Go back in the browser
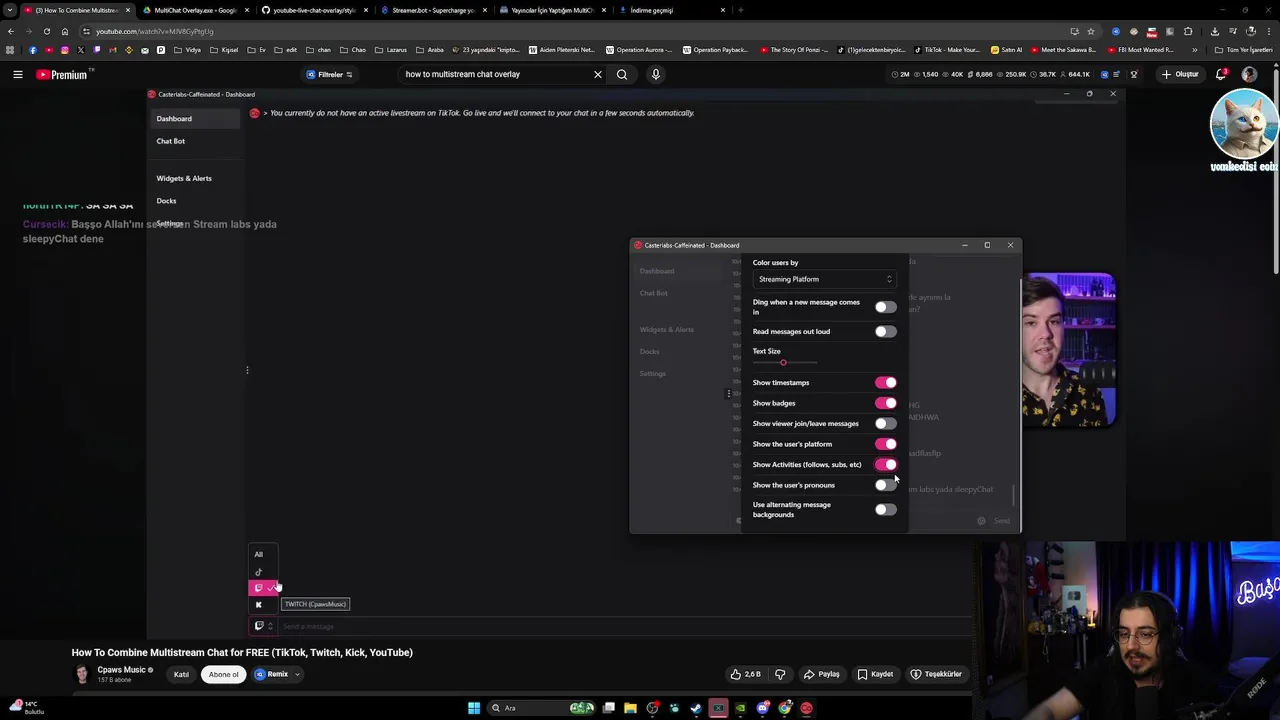The width and height of the screenshot is (1280, 720). click(x=10, y=31)
